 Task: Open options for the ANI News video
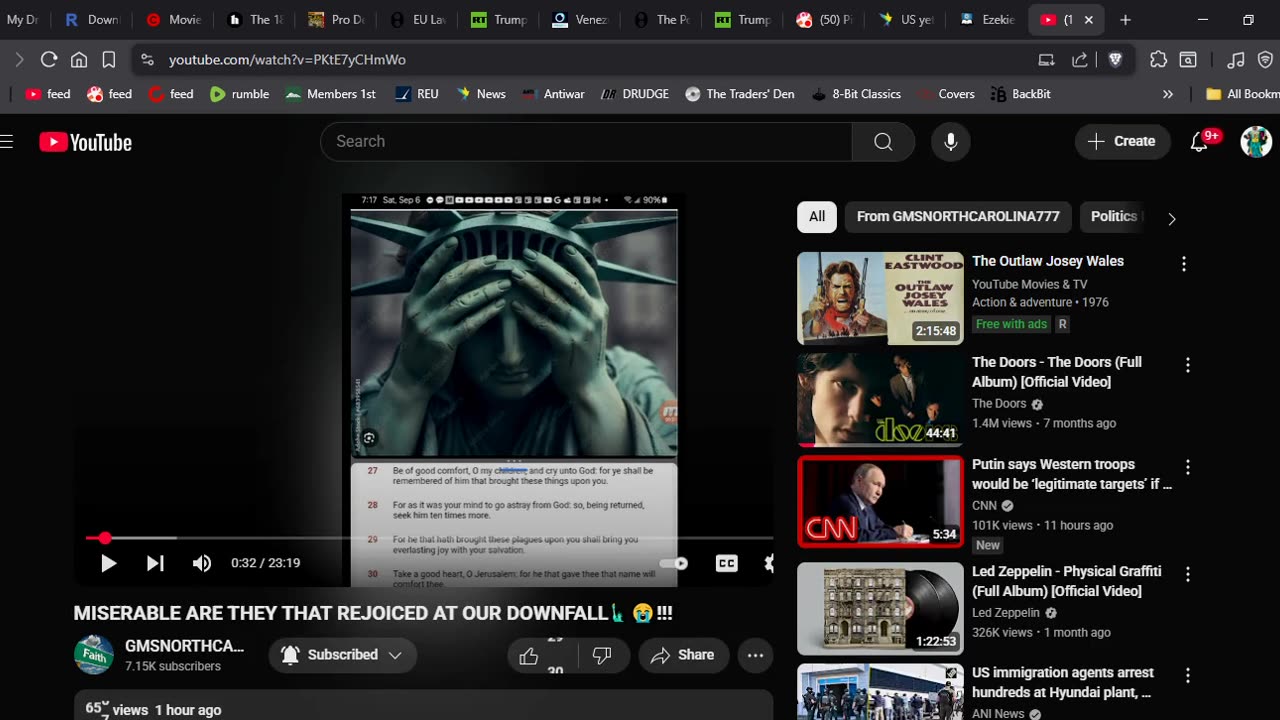click(x=1188, y=676)
